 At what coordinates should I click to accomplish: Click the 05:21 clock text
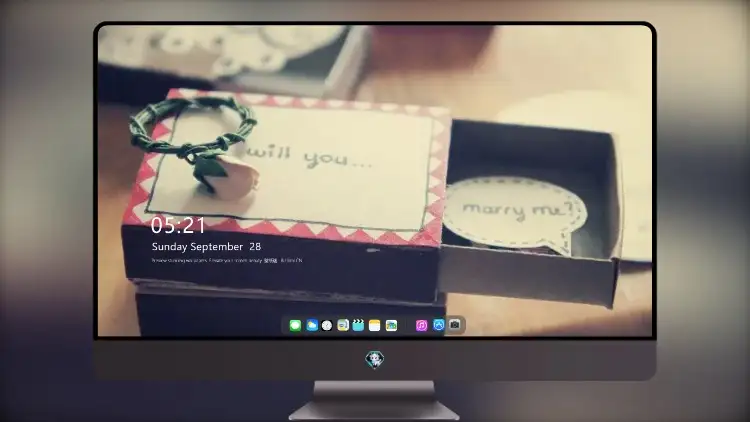pos(178,225)
